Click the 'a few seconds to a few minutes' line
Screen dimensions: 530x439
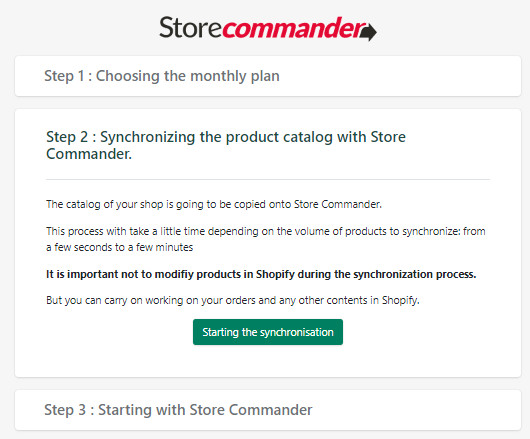tap(119, 247)
